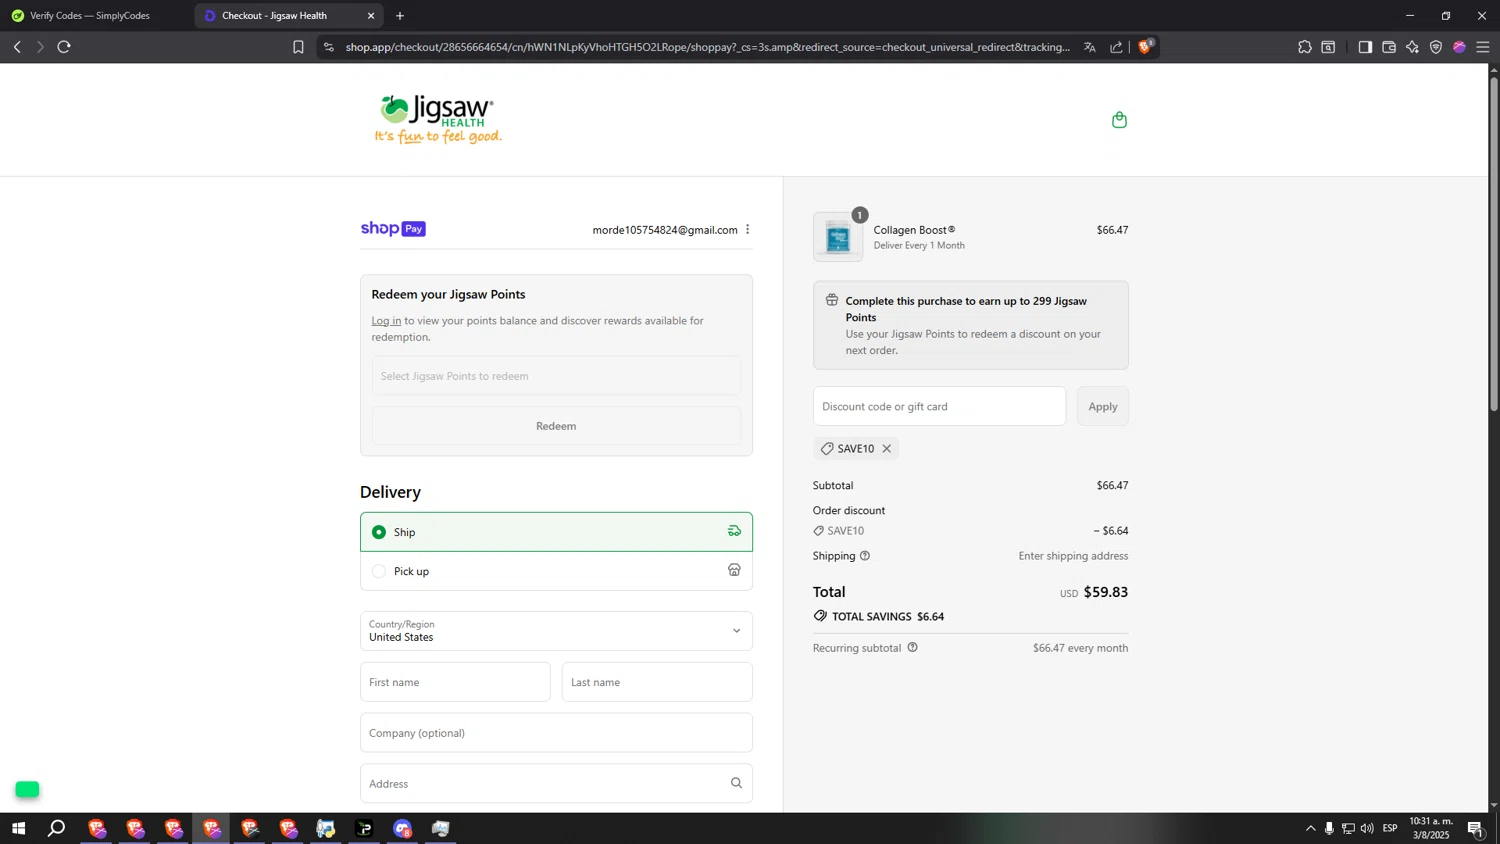Screen dimensions: 1500x844
Task: Click the translate page icon
Action: click(x=1090, y=47)
